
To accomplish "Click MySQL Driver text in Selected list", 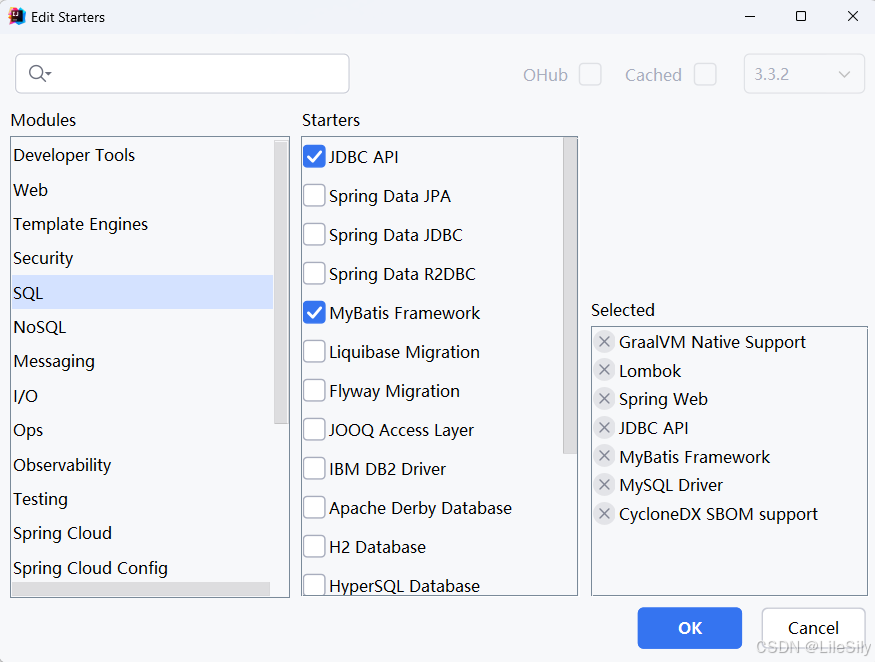I will (671, 485).
